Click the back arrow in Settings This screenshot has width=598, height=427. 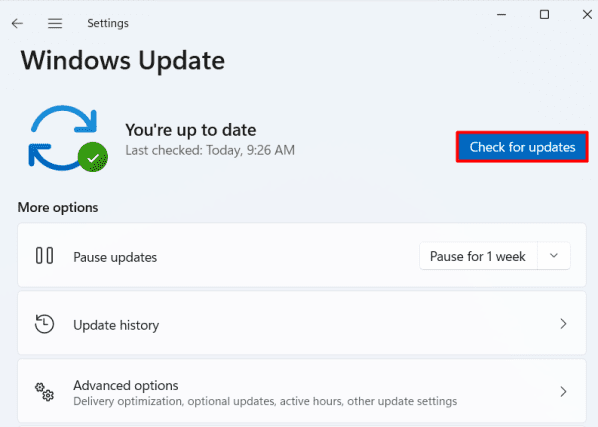point(17,24)
